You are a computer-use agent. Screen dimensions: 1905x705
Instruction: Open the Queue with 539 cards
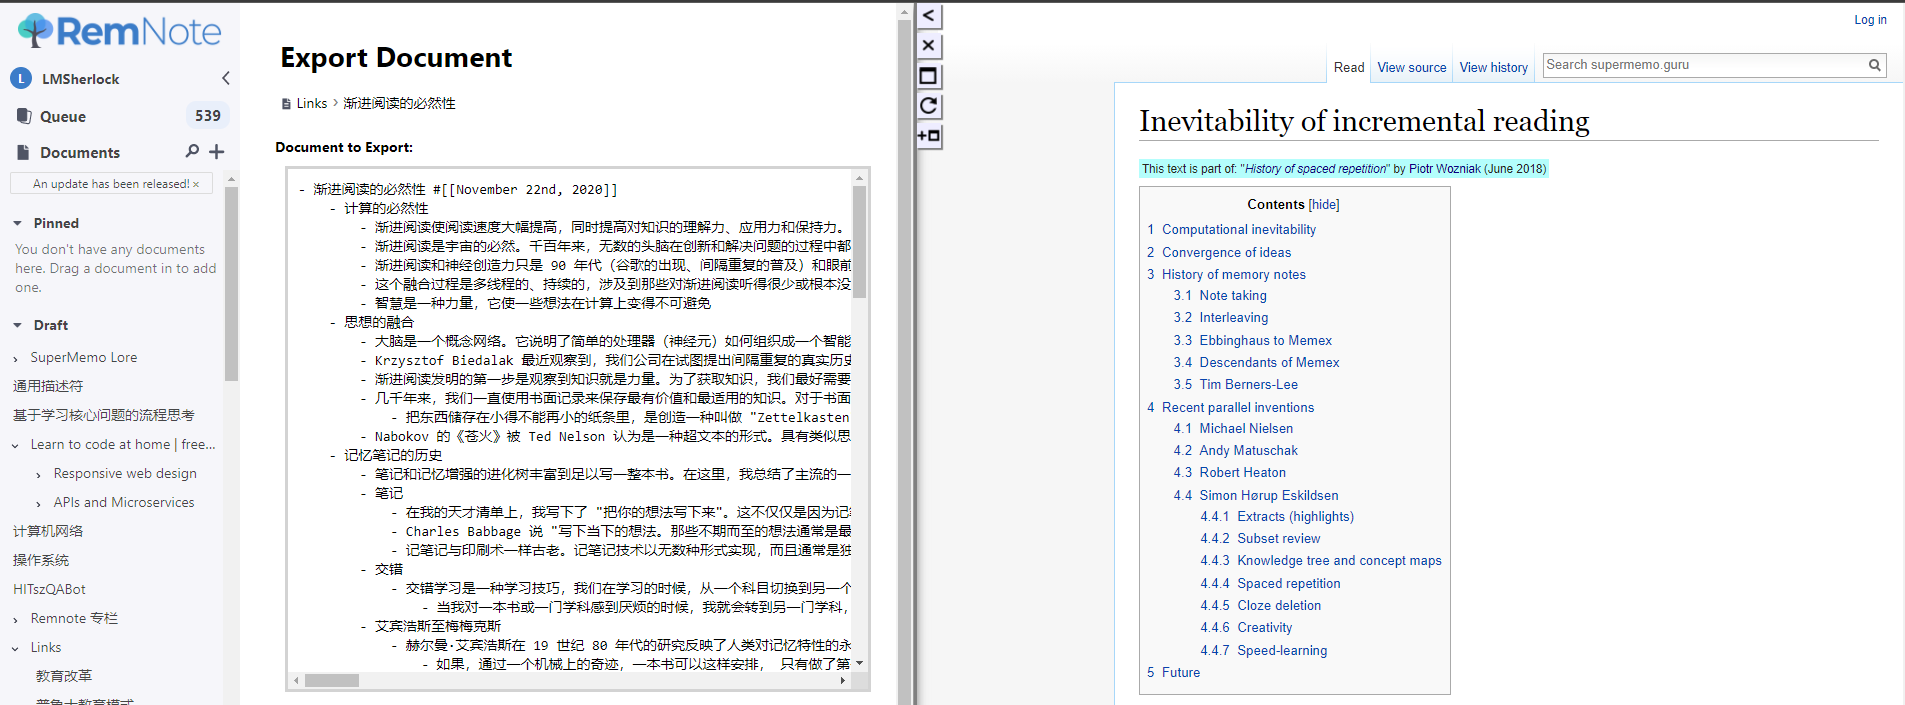point(120,116)
